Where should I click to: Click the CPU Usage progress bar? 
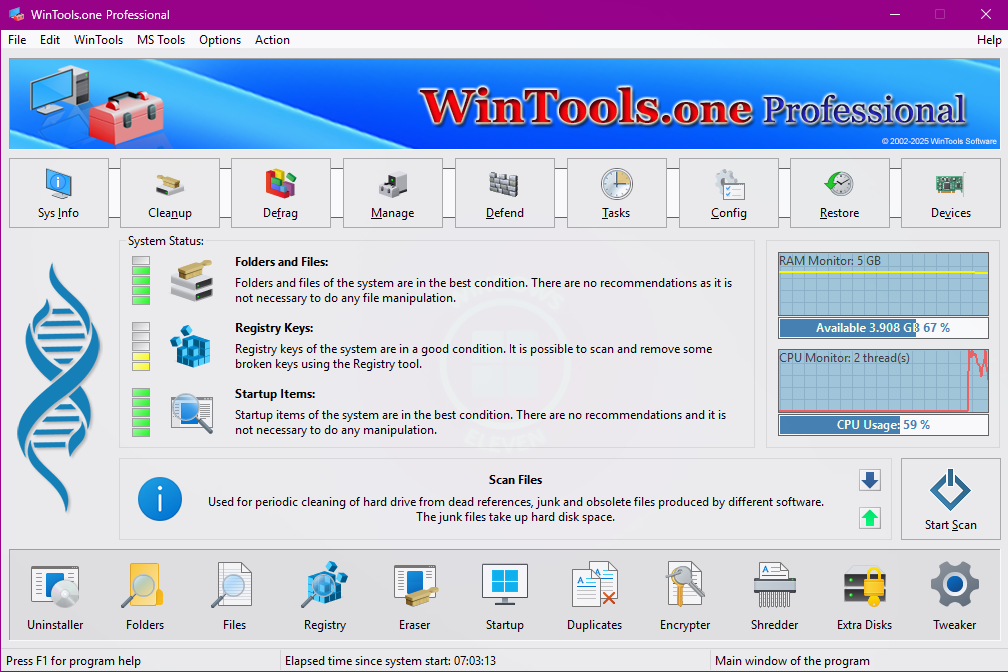(883, 425)
